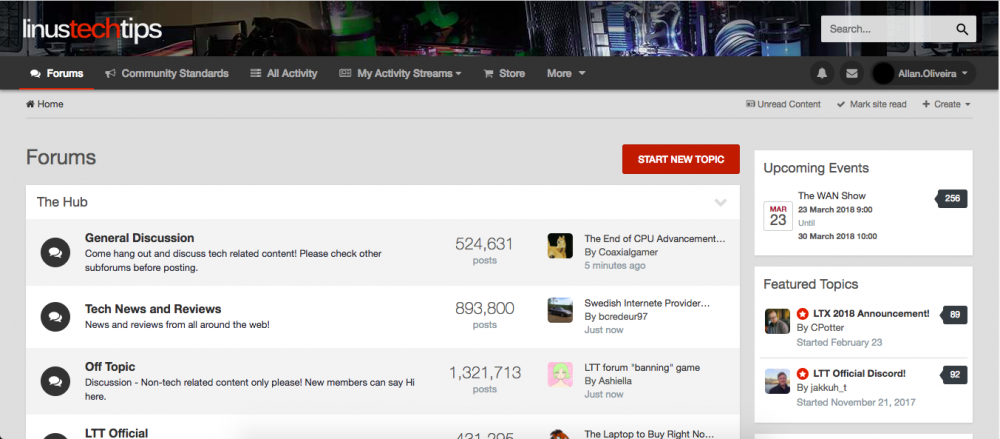This screenshot has height=439, width=1000.
Task: Open the notifications bell icon
Action: [x=822, y=73]
